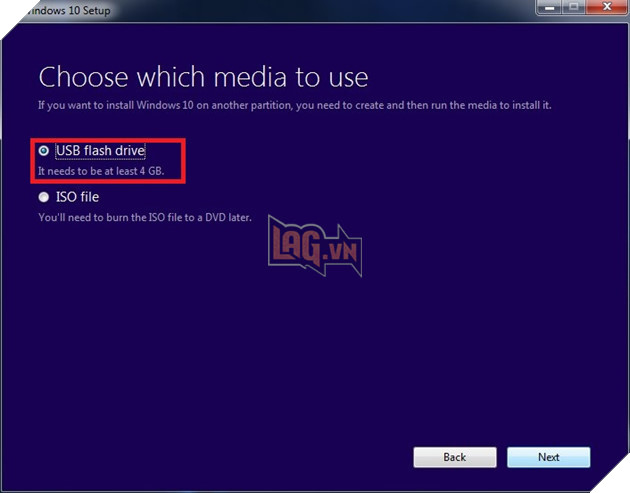Click the Windows 10 Setup title bar text
The height and width of the screenshot is (493, 630).
pyautogui.click(x=68, y=10)
